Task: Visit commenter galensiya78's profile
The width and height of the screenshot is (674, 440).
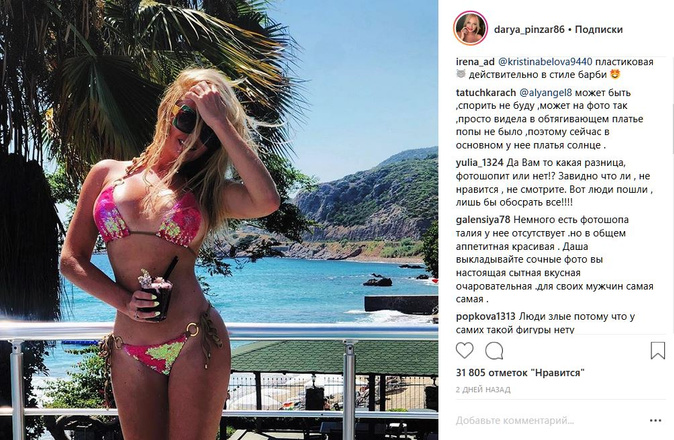Action: tap(483, 220)
